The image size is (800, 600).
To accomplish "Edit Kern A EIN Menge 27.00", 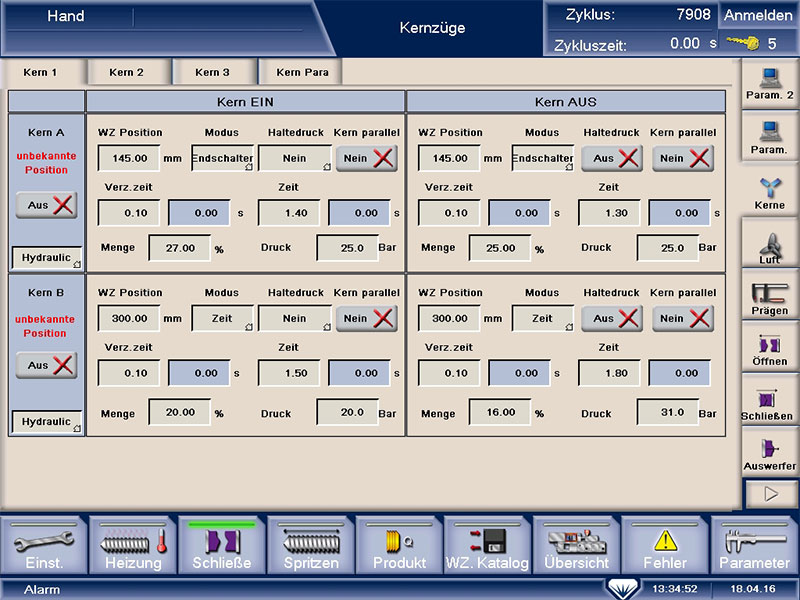I will (x=180, y=248).
